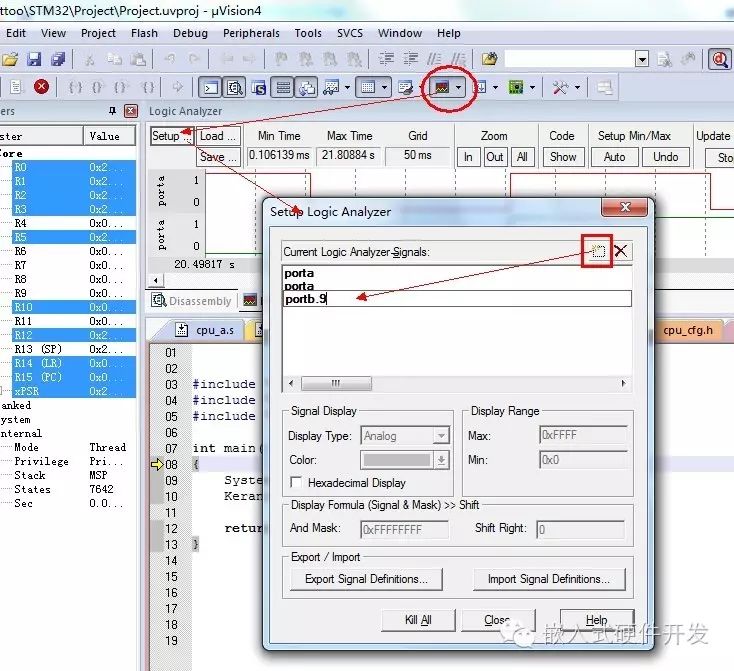Pin the Registers panel with pushpin icon
The height and width of the screenshot is (671, 734).
coord(112,111)
